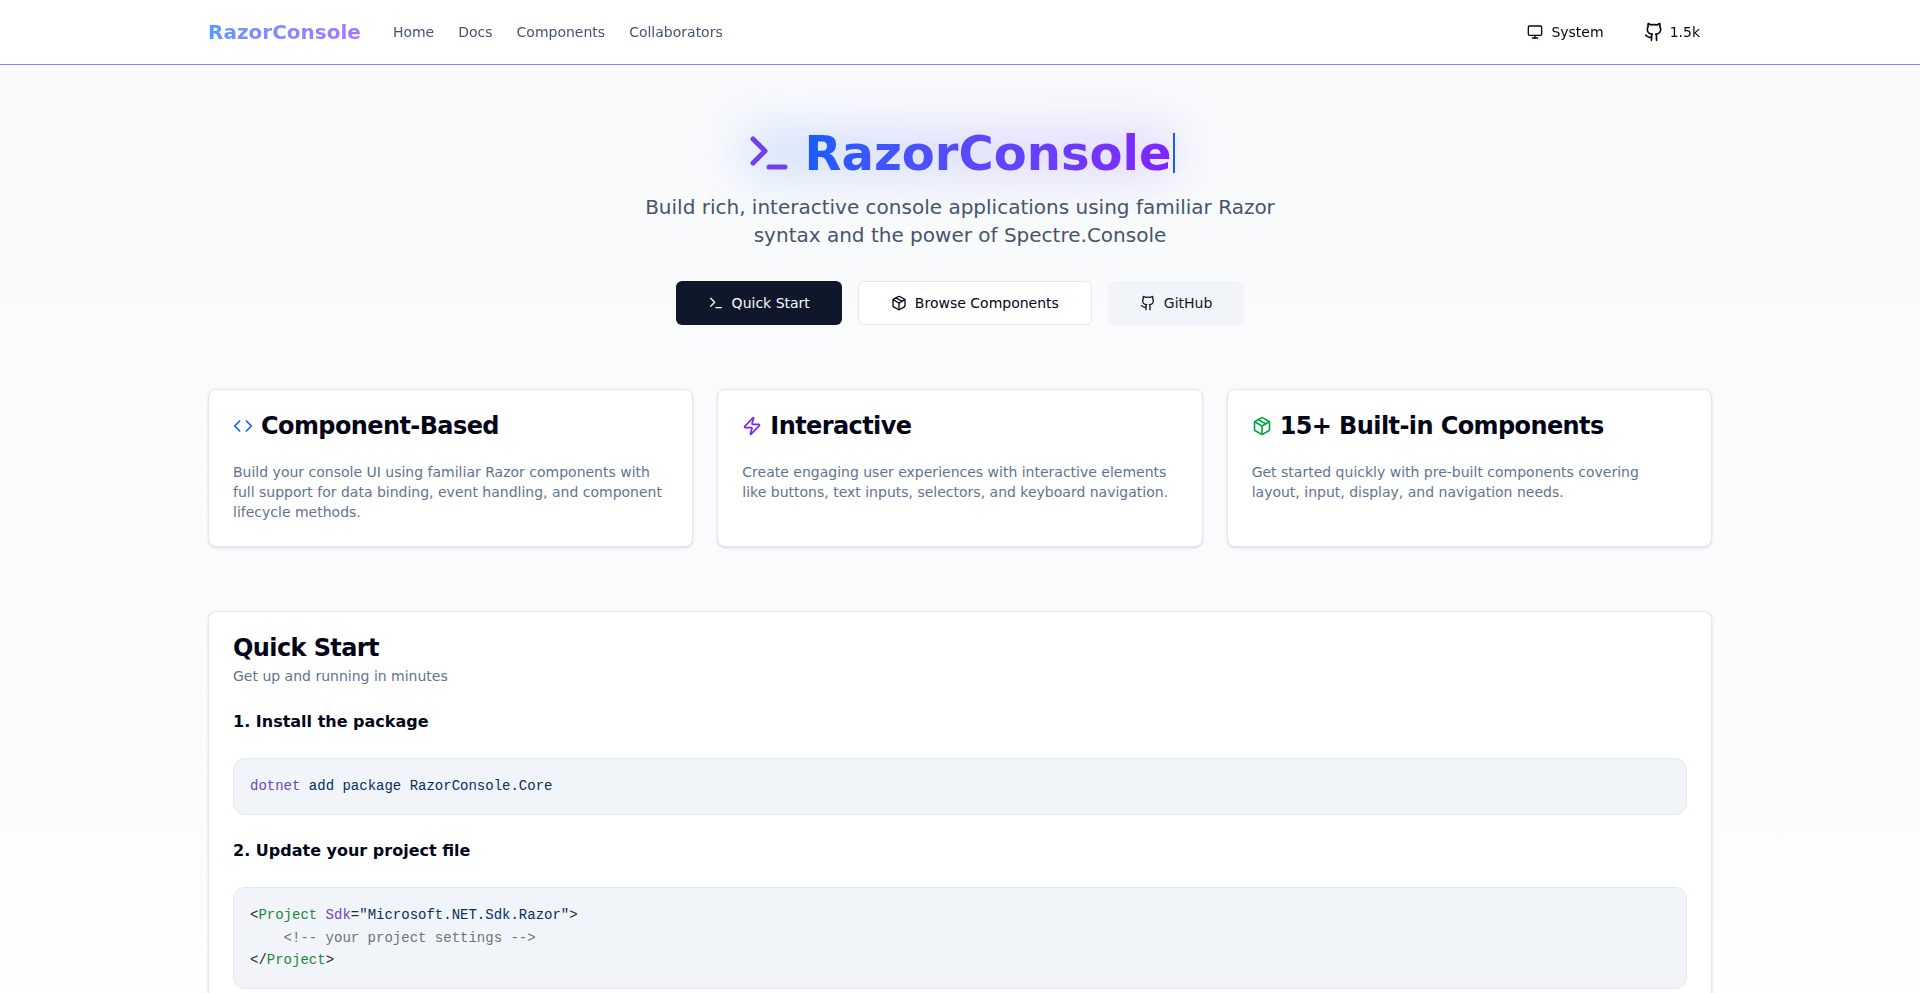The height and width of the screenshot is (993, 1920).
Task: Click the GitHub cat icon in the navbar
Action: coord(1653,32)
